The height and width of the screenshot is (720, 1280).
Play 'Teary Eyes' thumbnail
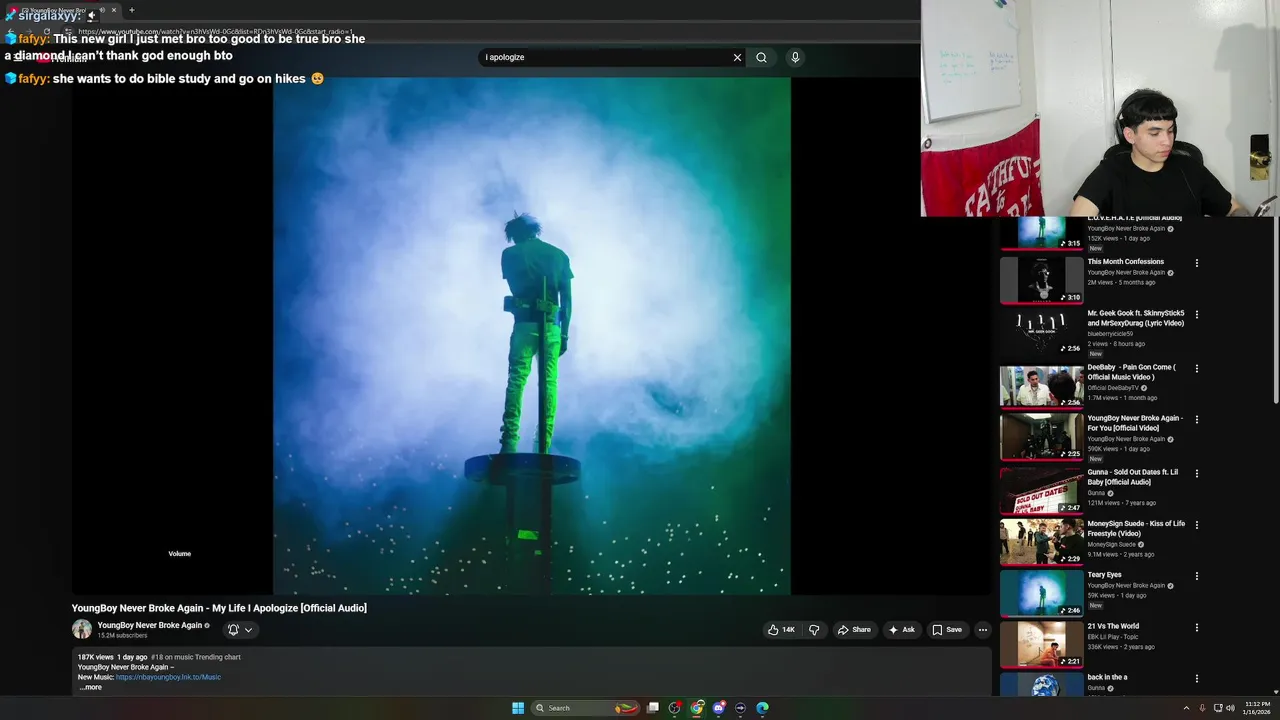[x=1042, y=593]
